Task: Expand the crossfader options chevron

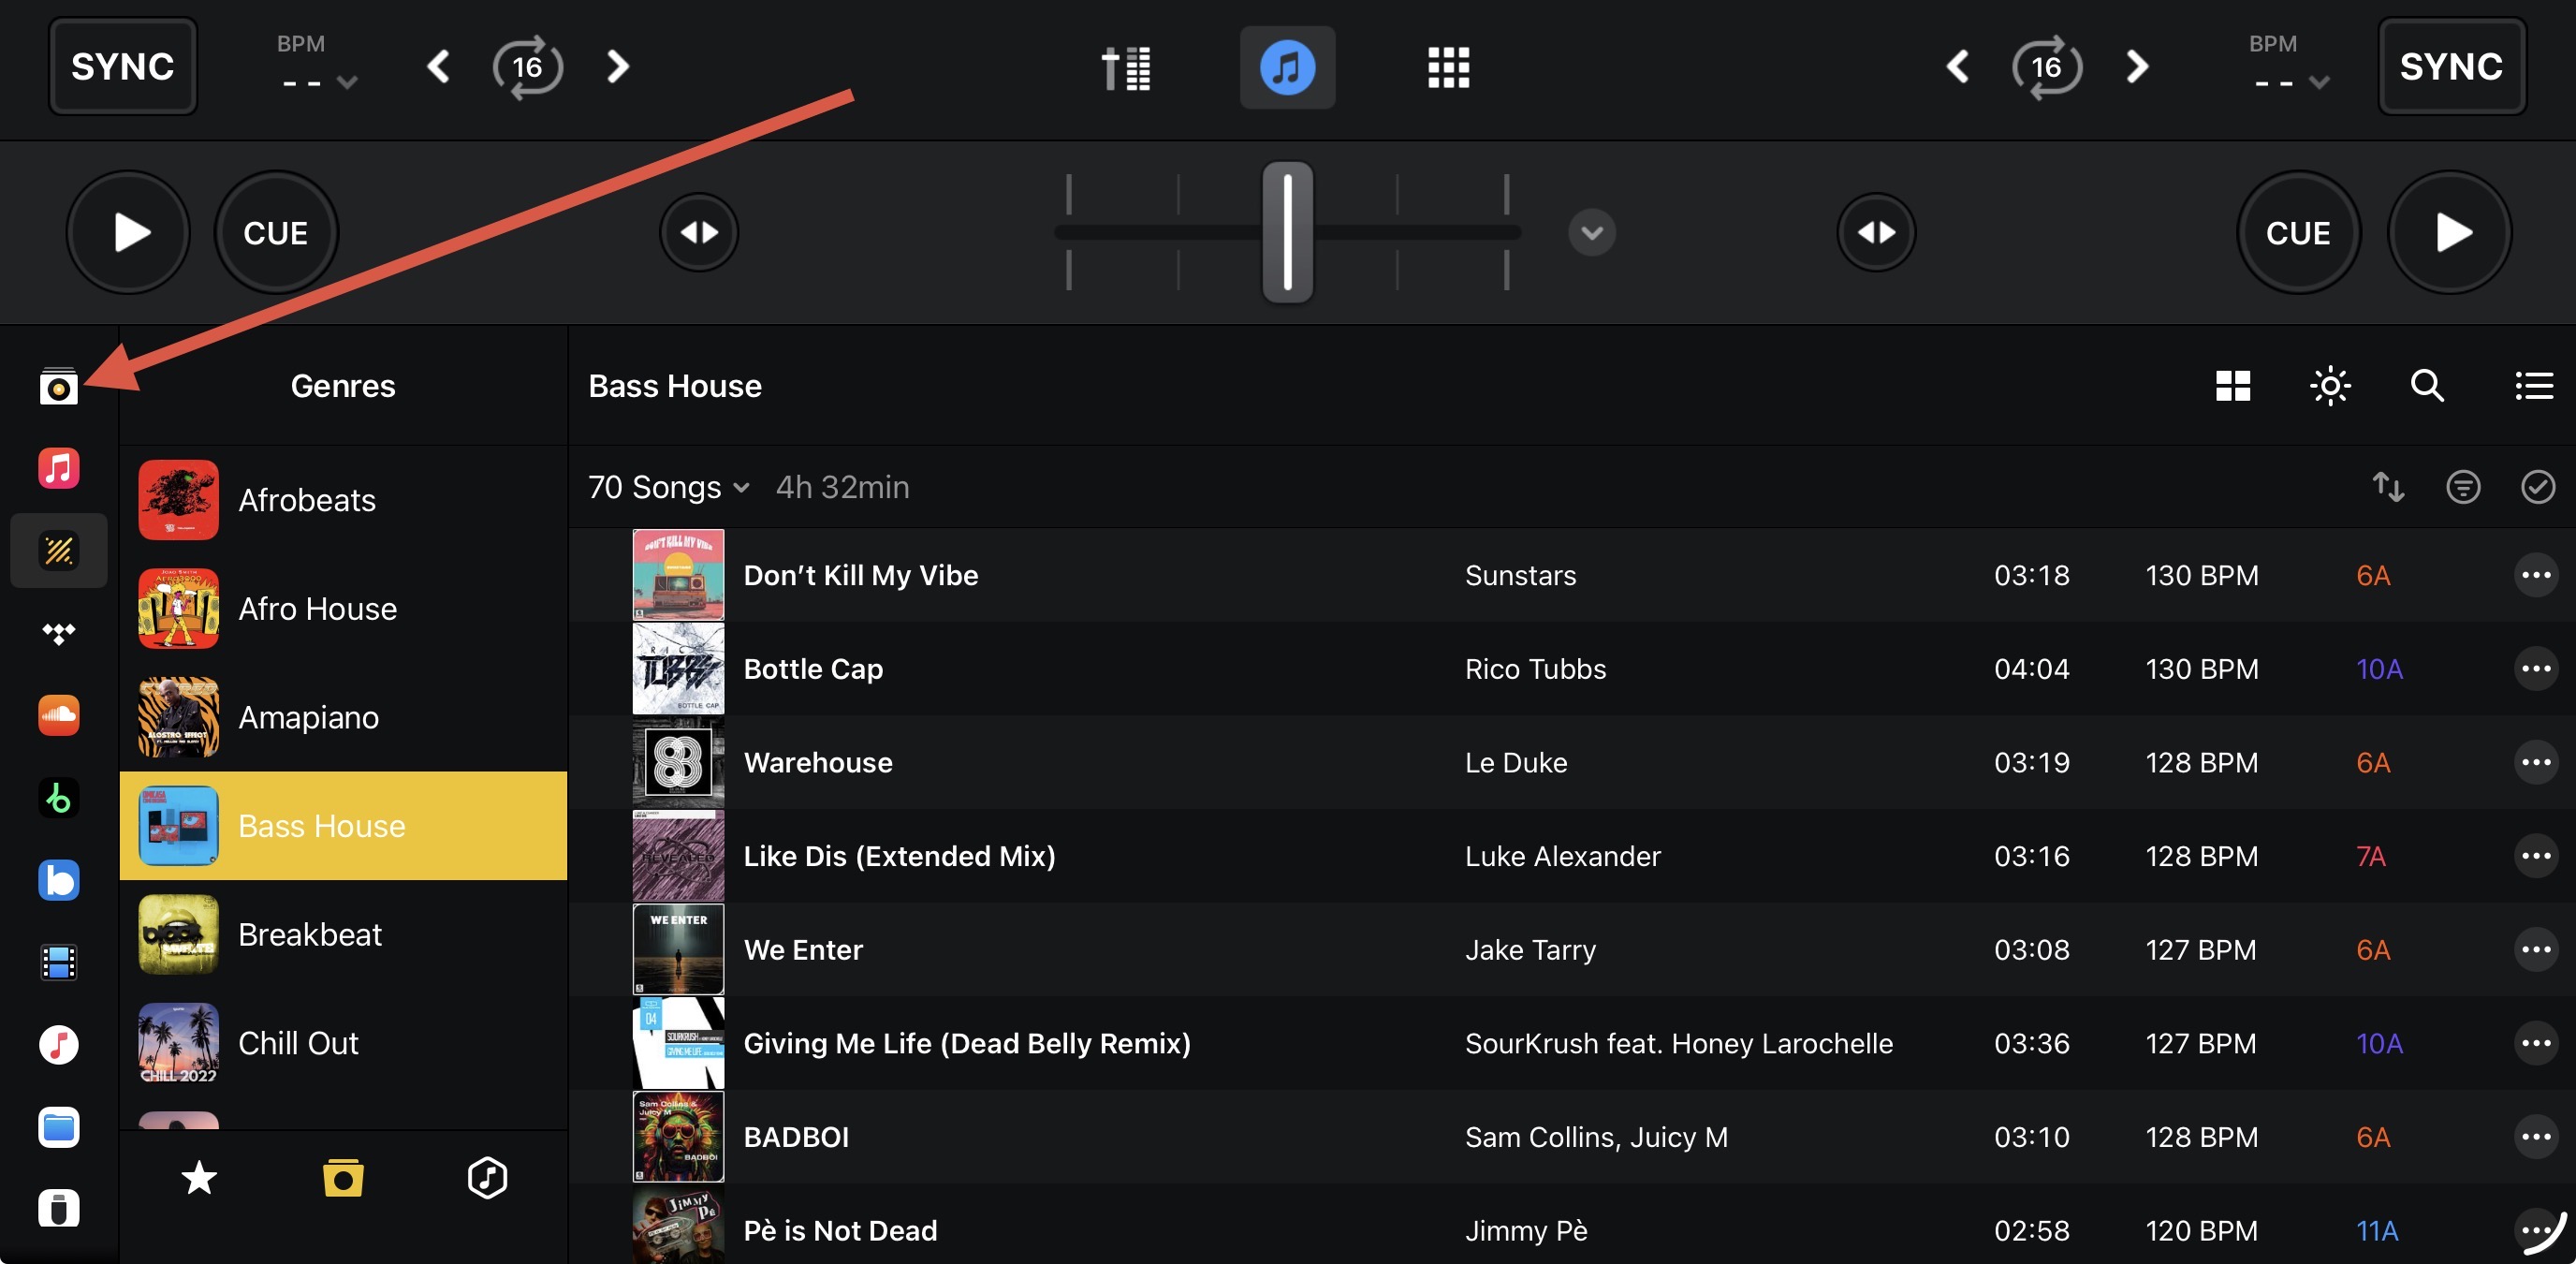Action: (1591, 233)
